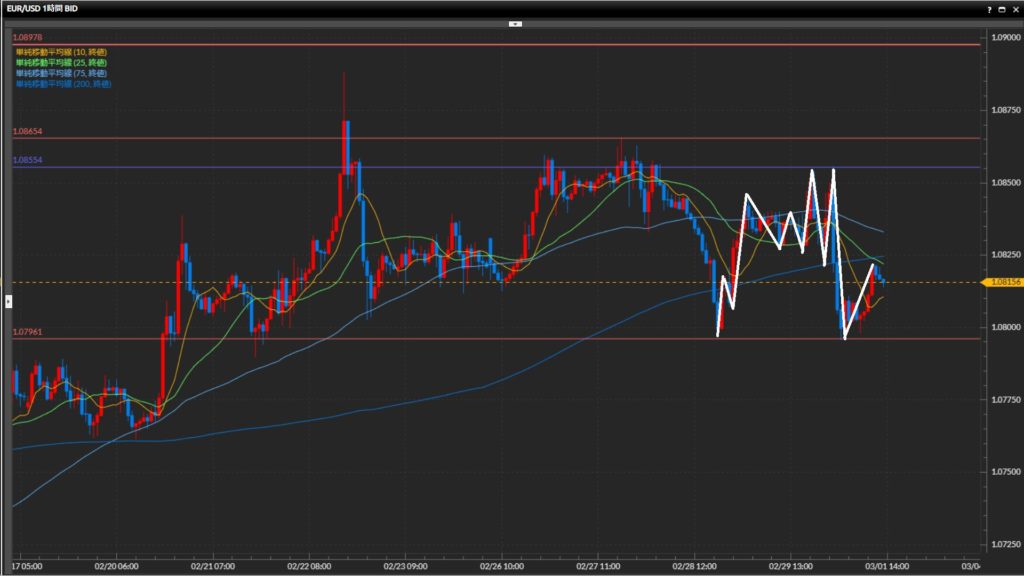Click the 200-period moving average legend label
This screenshot has width=1024, height=576.
click(62, 84)
